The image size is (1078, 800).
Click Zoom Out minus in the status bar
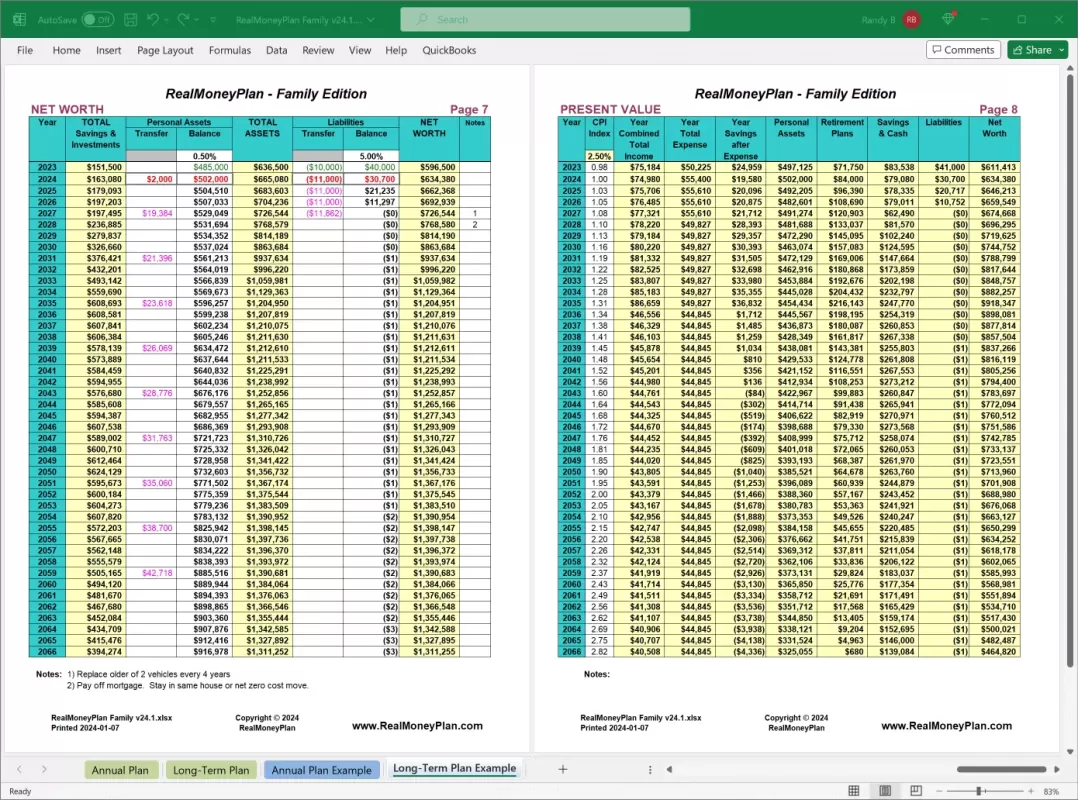(936, 790)
